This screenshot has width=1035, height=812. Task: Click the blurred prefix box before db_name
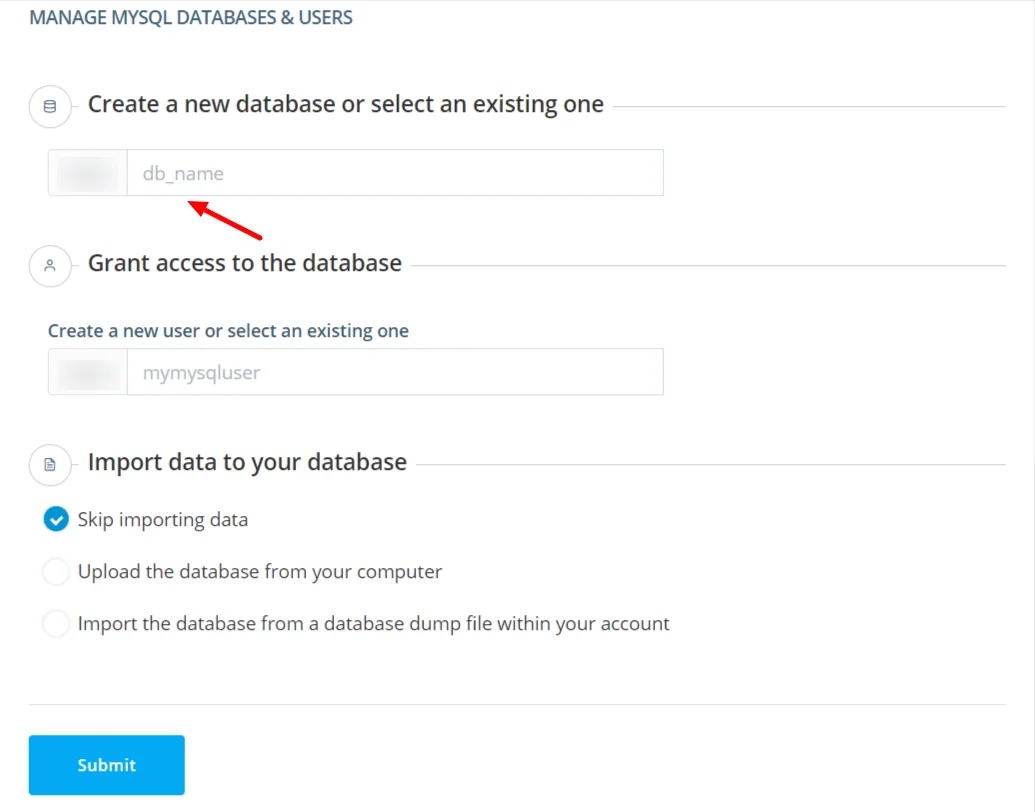click(x=88, y=173)
